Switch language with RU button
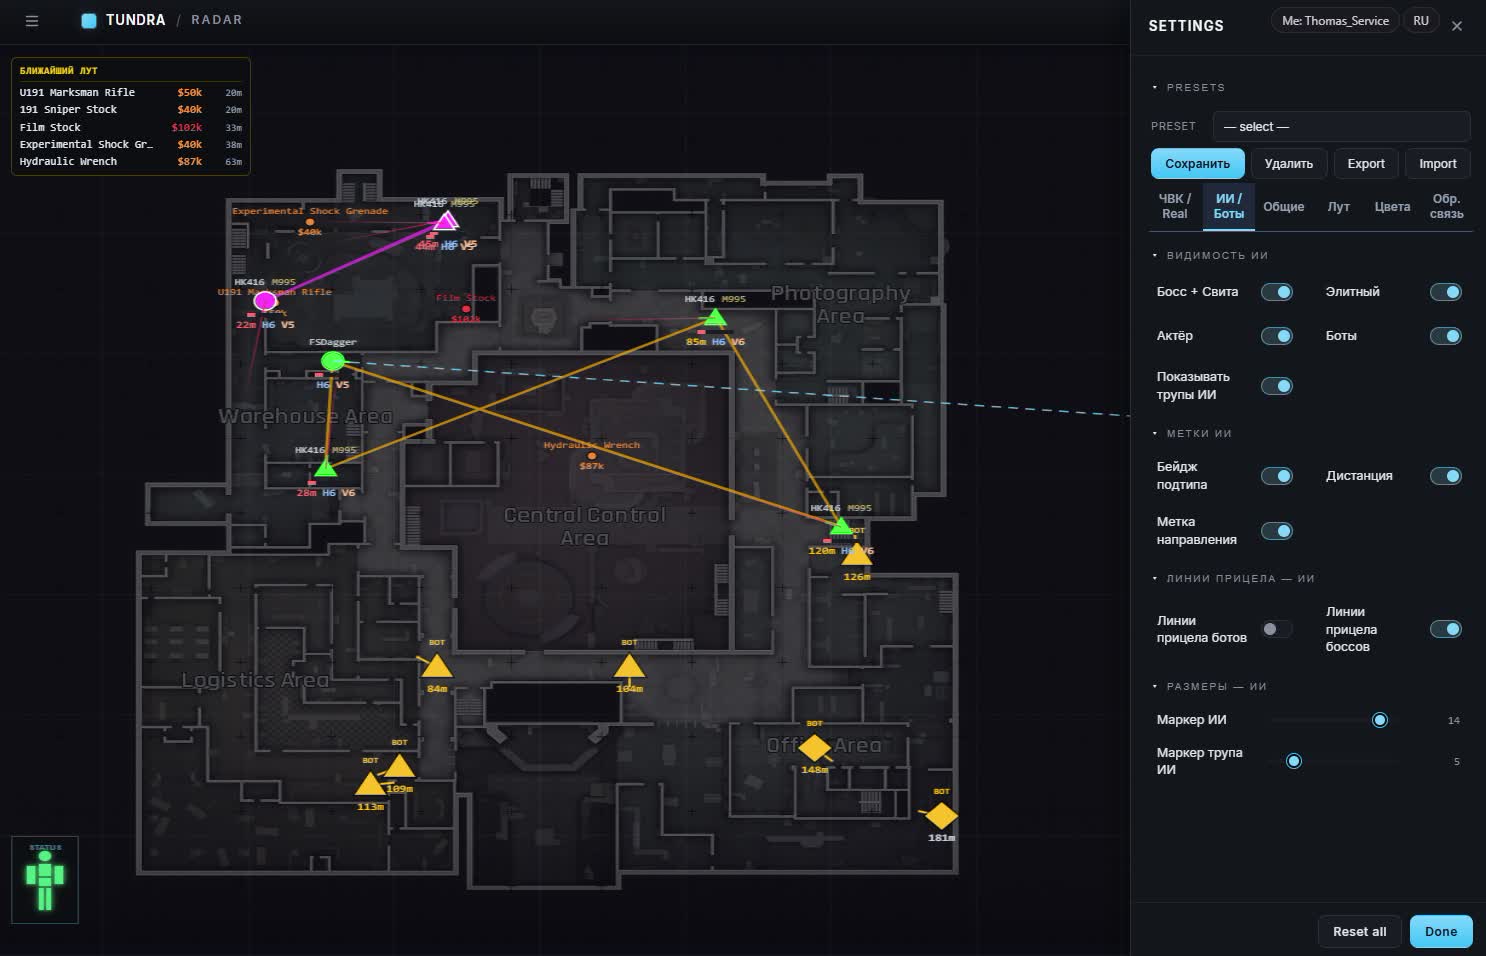Image resolution: width=1486 pixels, height=956 pixels. click(x=1421, y=21)
